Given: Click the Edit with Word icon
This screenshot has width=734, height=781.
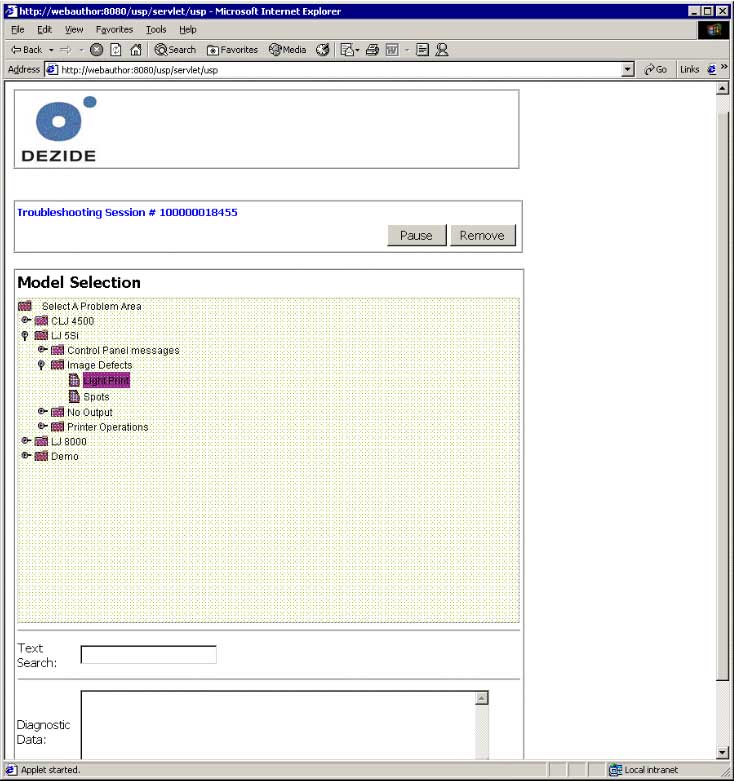Looking at the screenshot, I should pos(392,50).
